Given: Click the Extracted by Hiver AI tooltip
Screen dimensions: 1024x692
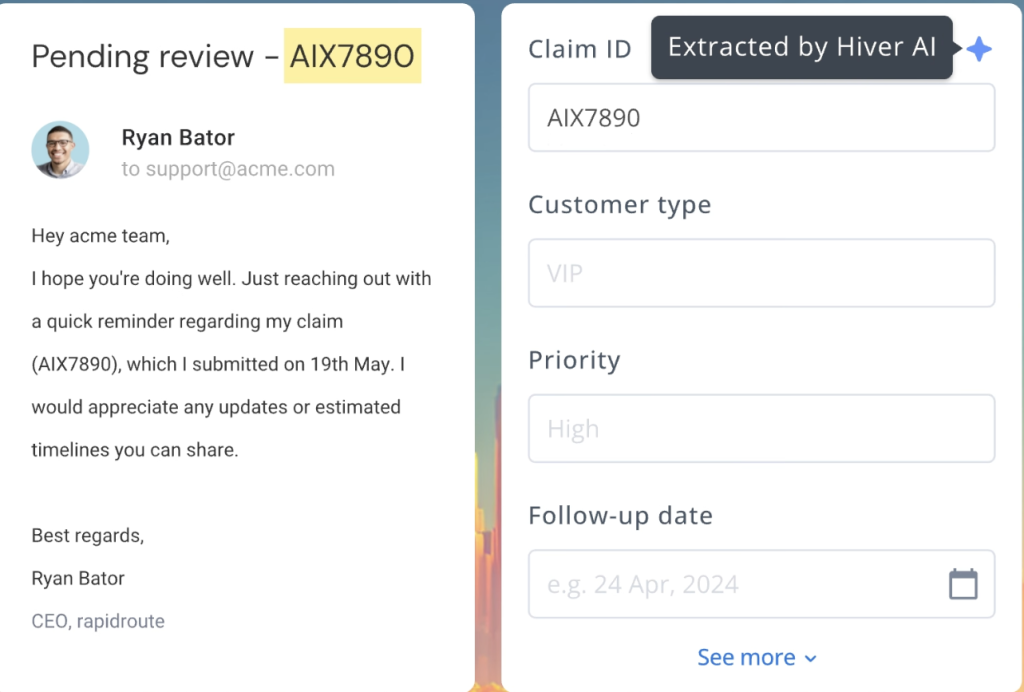Looking at the screenshot, I should click(802, 48).
